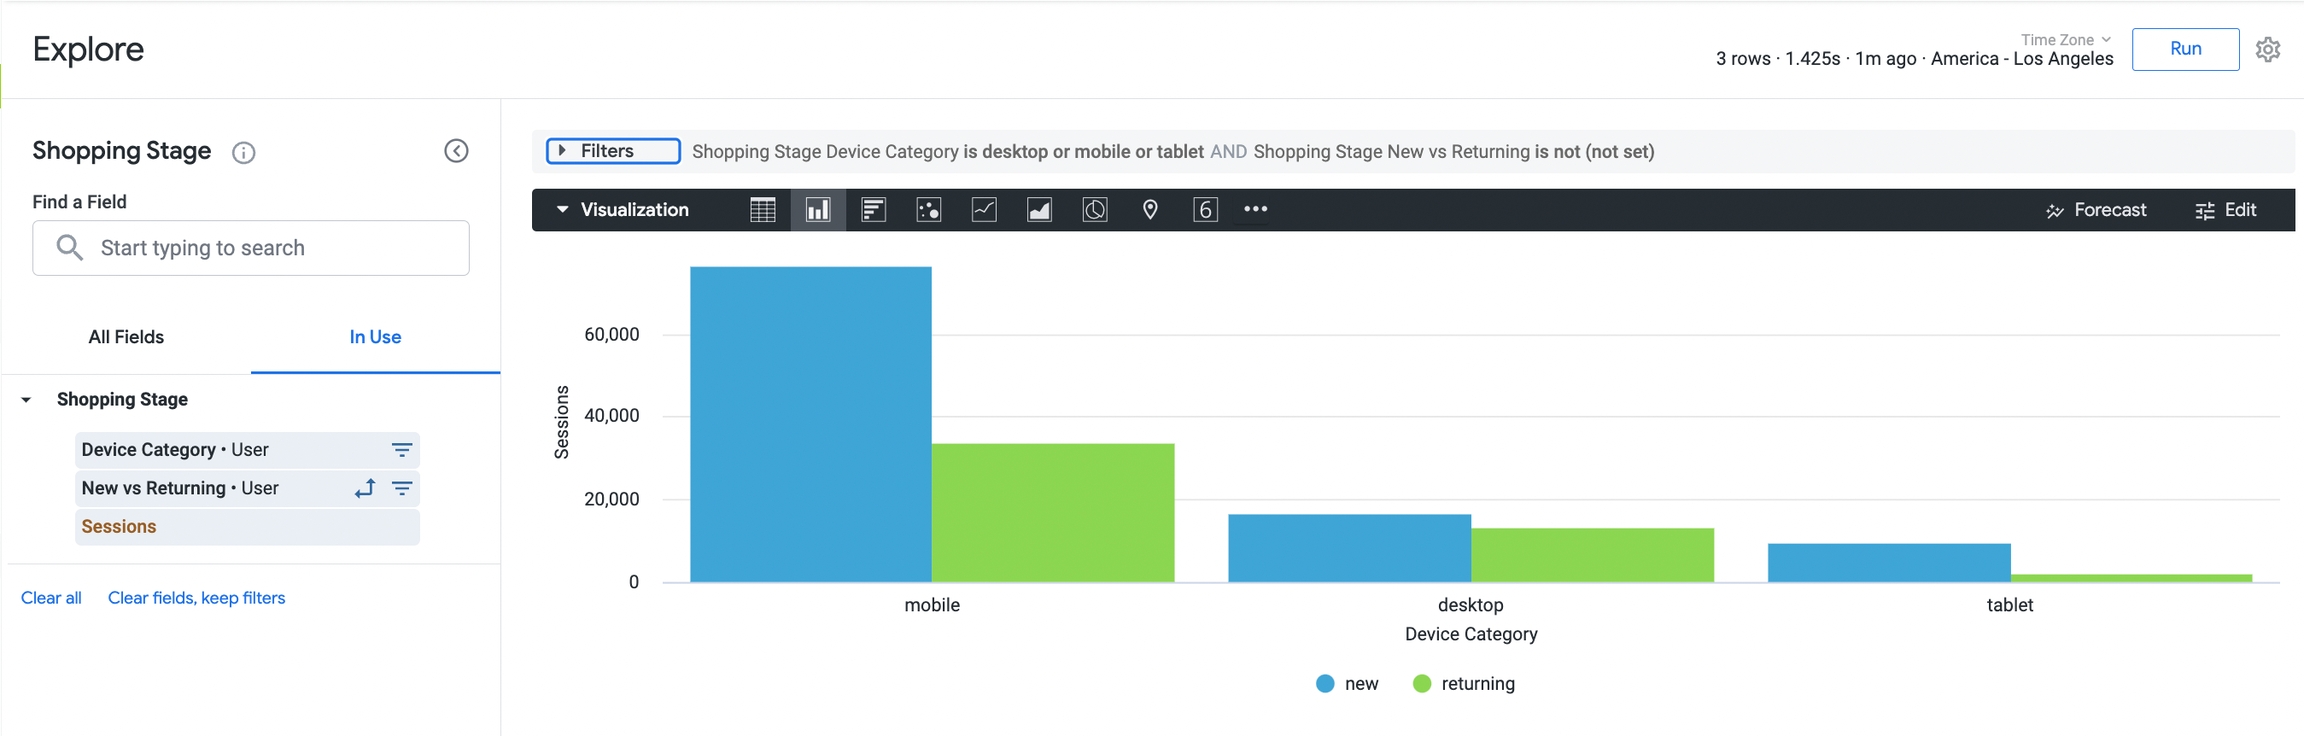This screenshot has height=736, width=2304.
Task: Toggle filter on New vs Returning field
Action: [x=402, y=488]
